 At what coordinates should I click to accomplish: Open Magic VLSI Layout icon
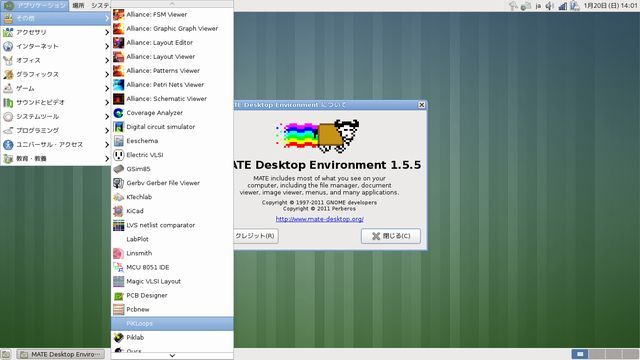(118, 282)
